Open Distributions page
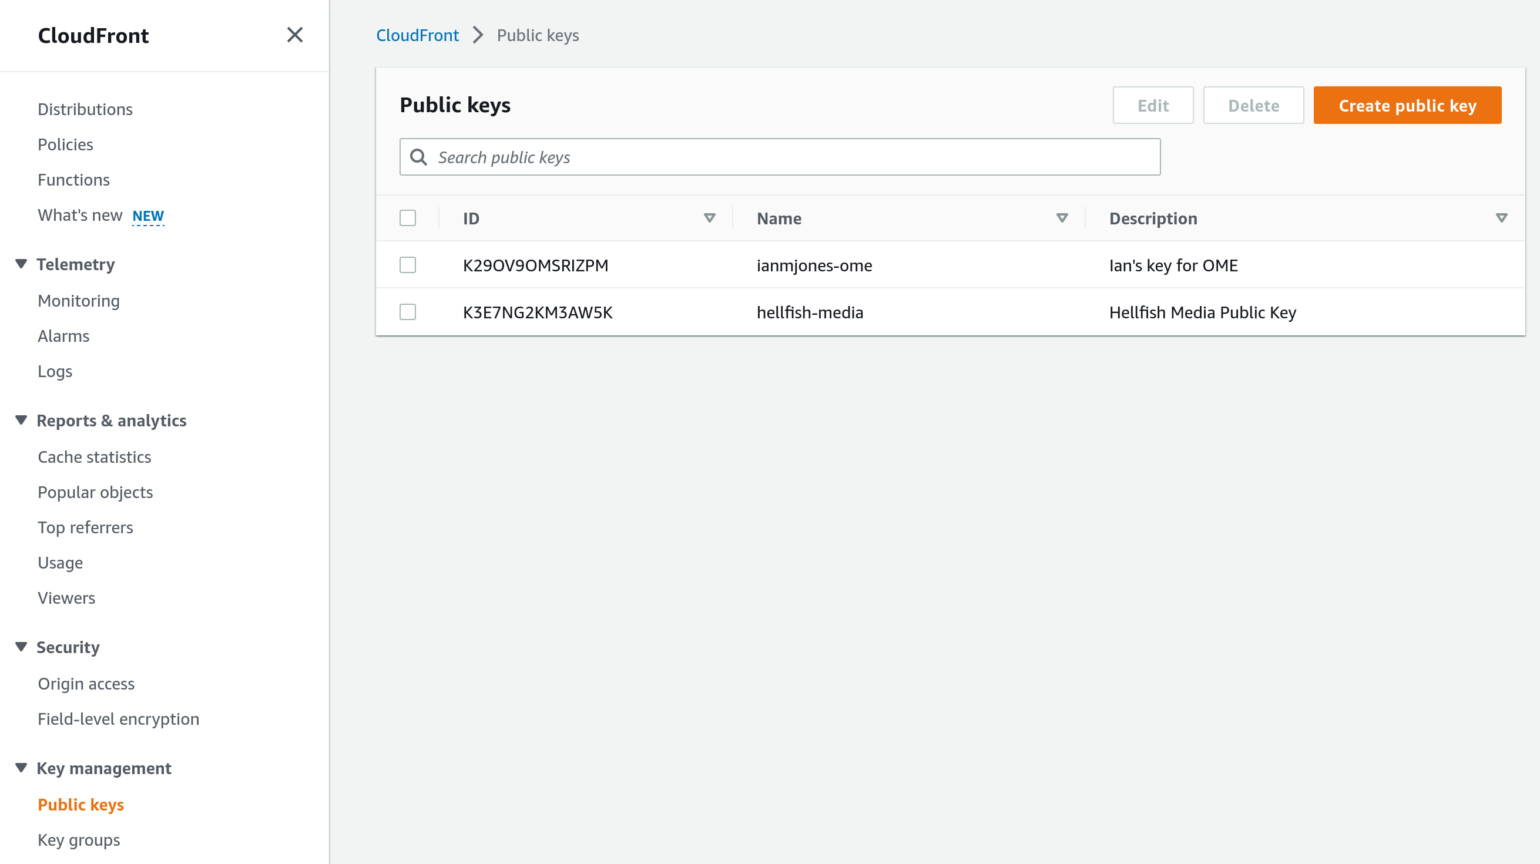 click(85, 109)
